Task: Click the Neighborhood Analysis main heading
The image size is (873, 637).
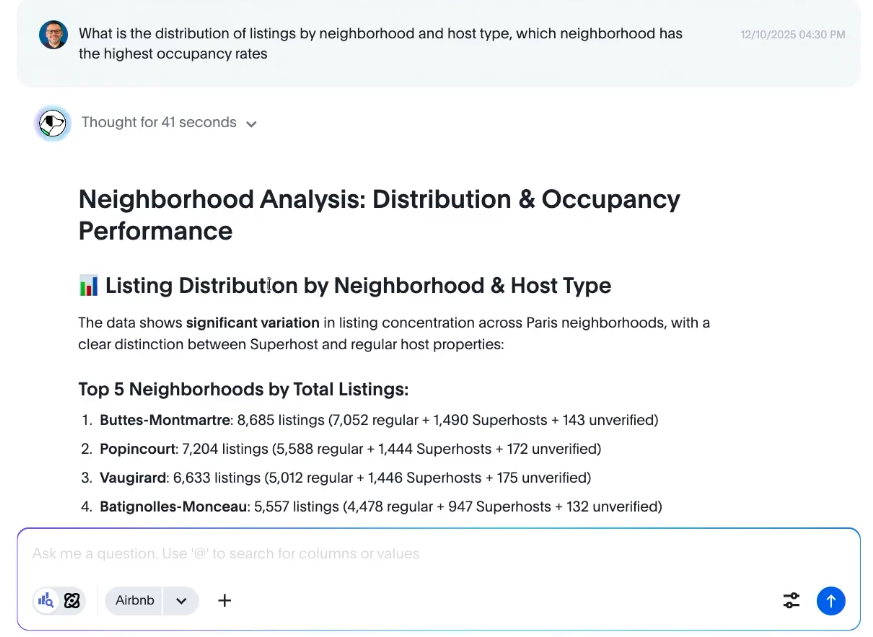Action: (379, 214)
